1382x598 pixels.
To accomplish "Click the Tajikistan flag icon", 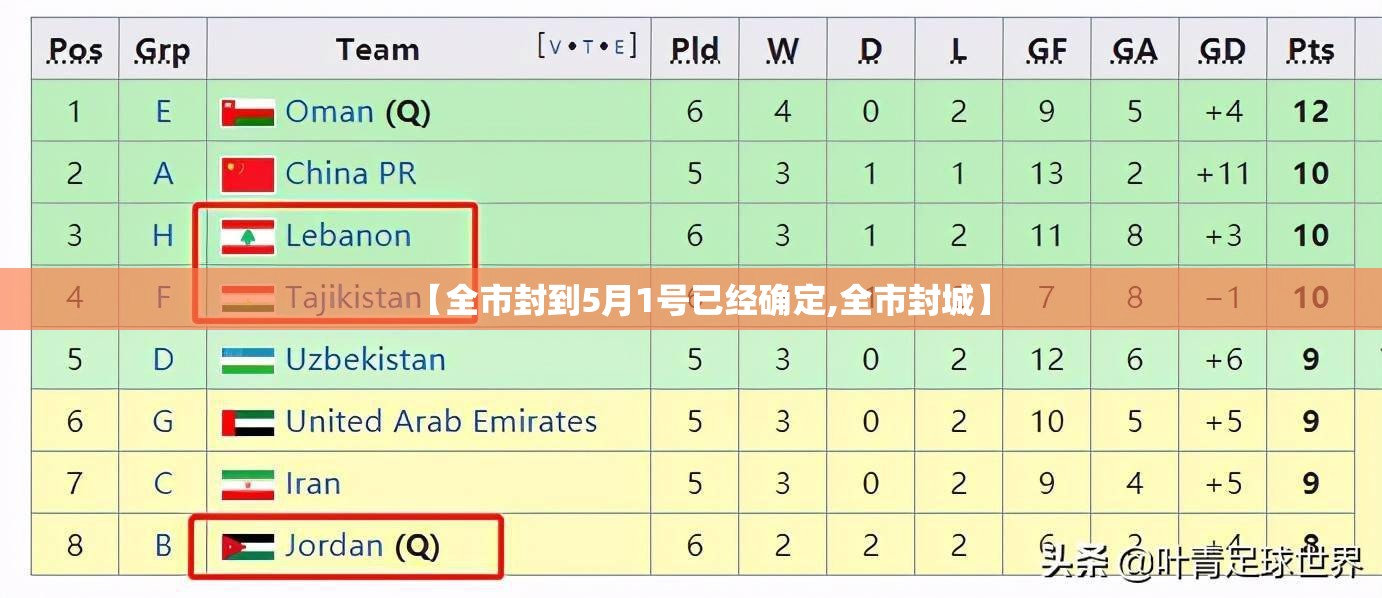I will click(x=248, y=298).
